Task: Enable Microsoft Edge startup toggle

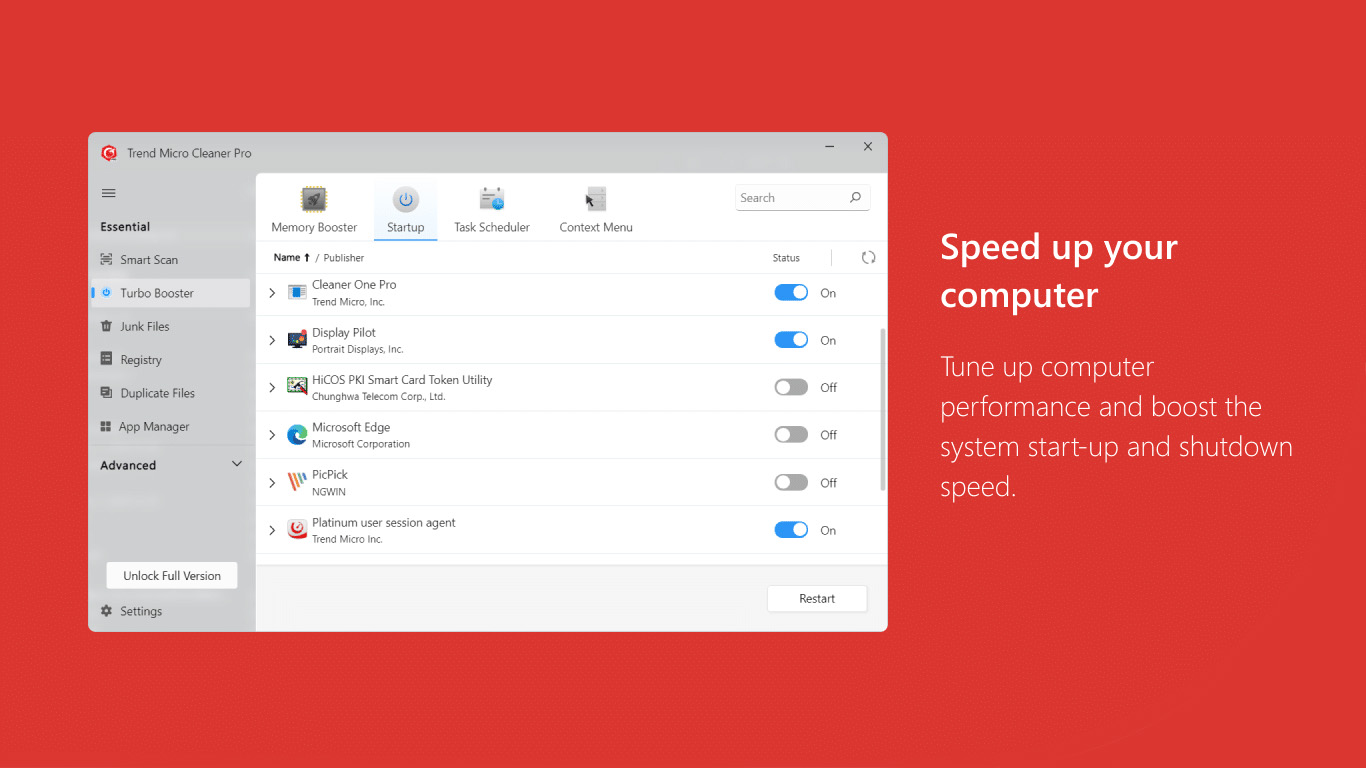Action: (791, 435)
